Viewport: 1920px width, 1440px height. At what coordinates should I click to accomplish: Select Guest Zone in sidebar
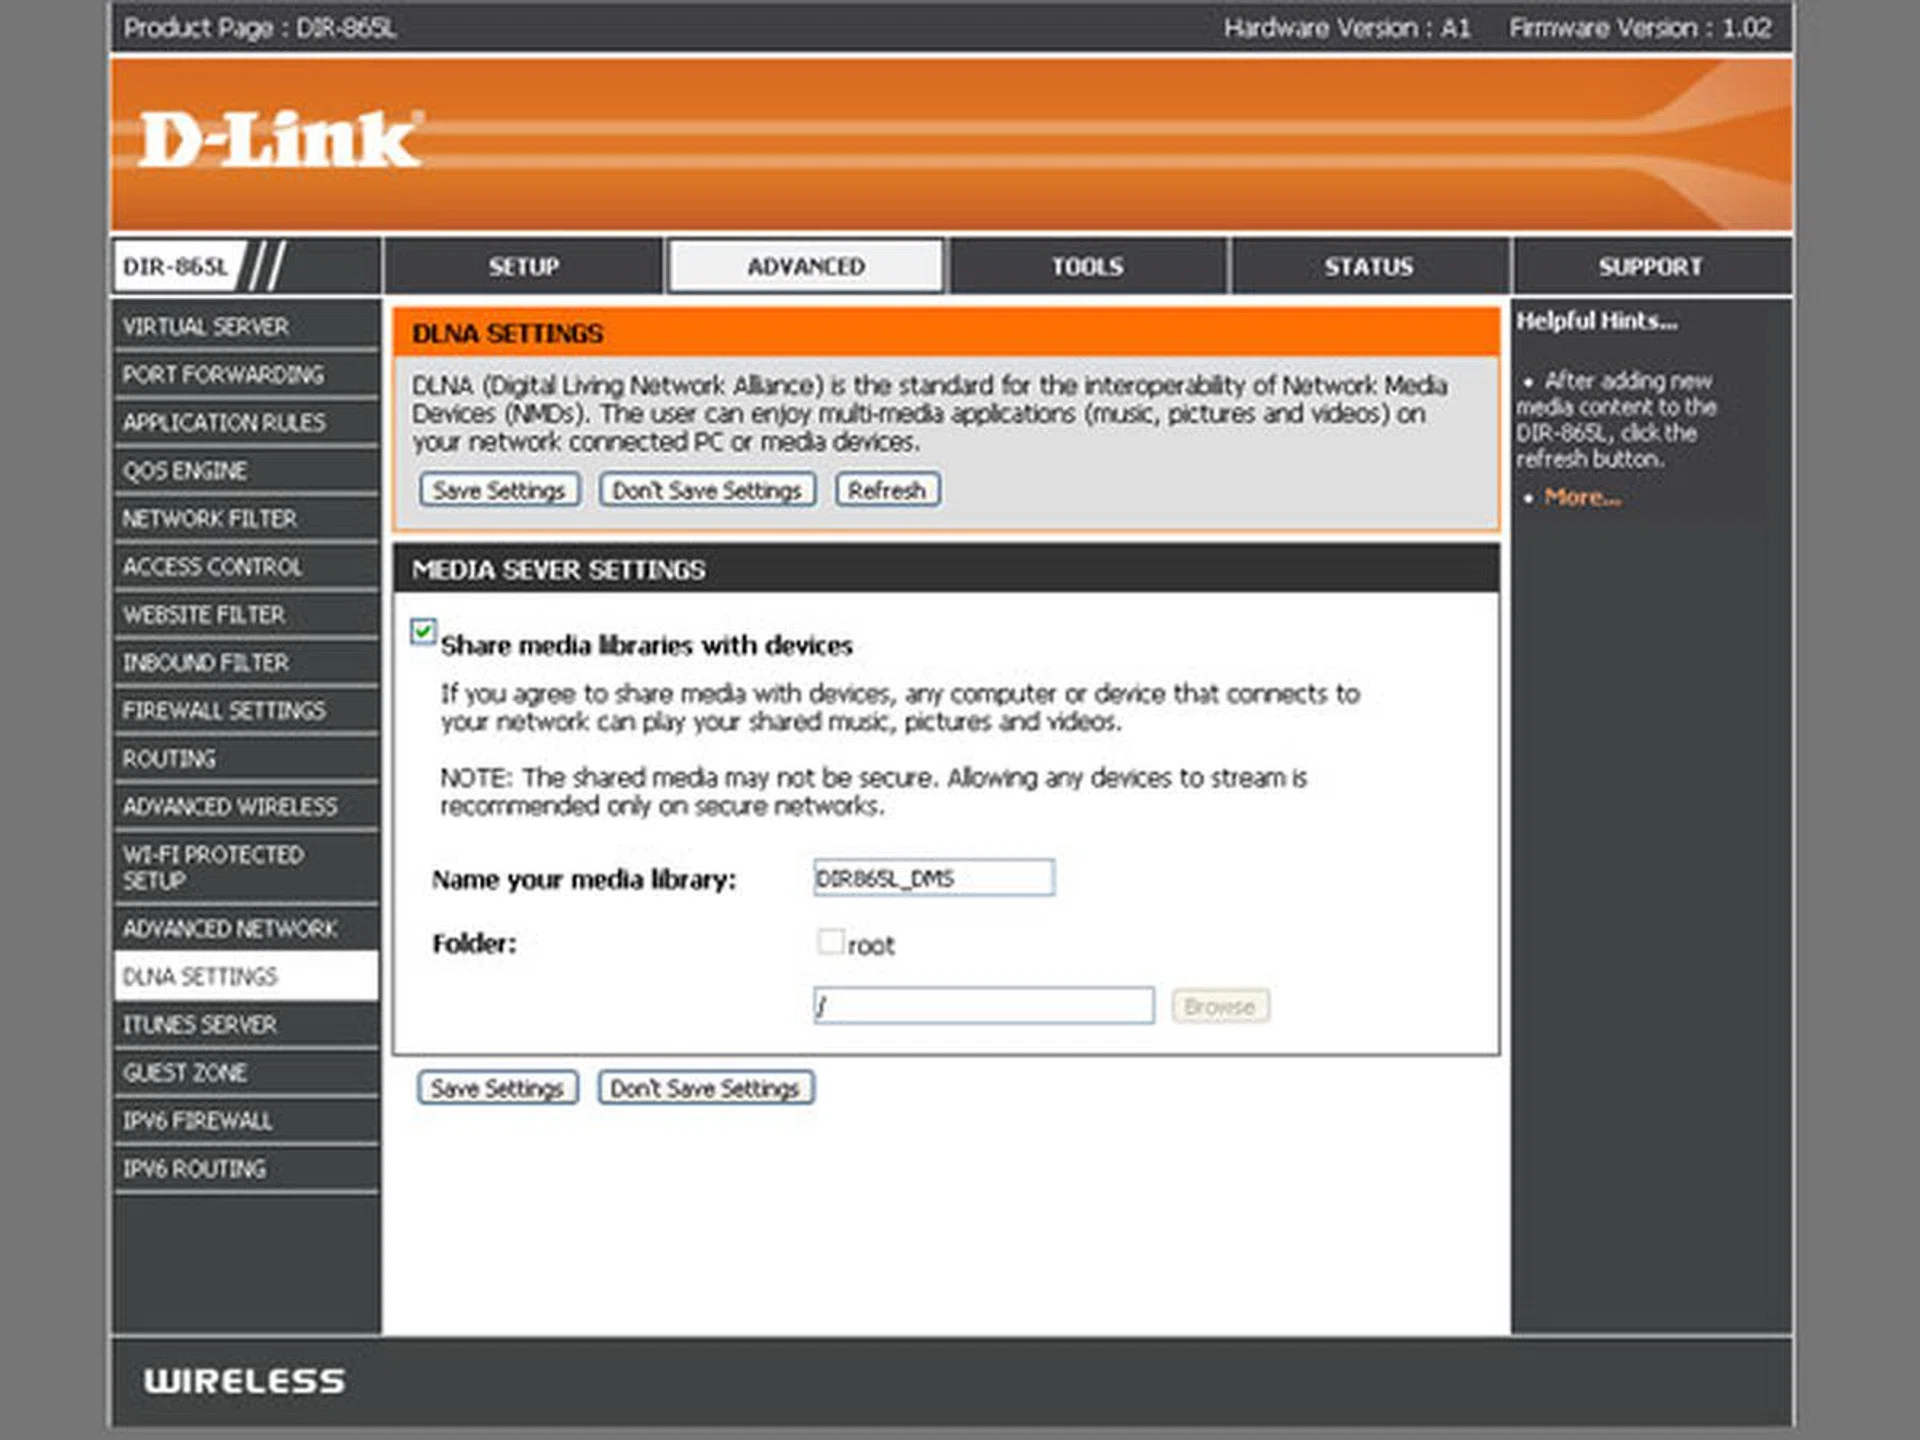(185, 1073)
